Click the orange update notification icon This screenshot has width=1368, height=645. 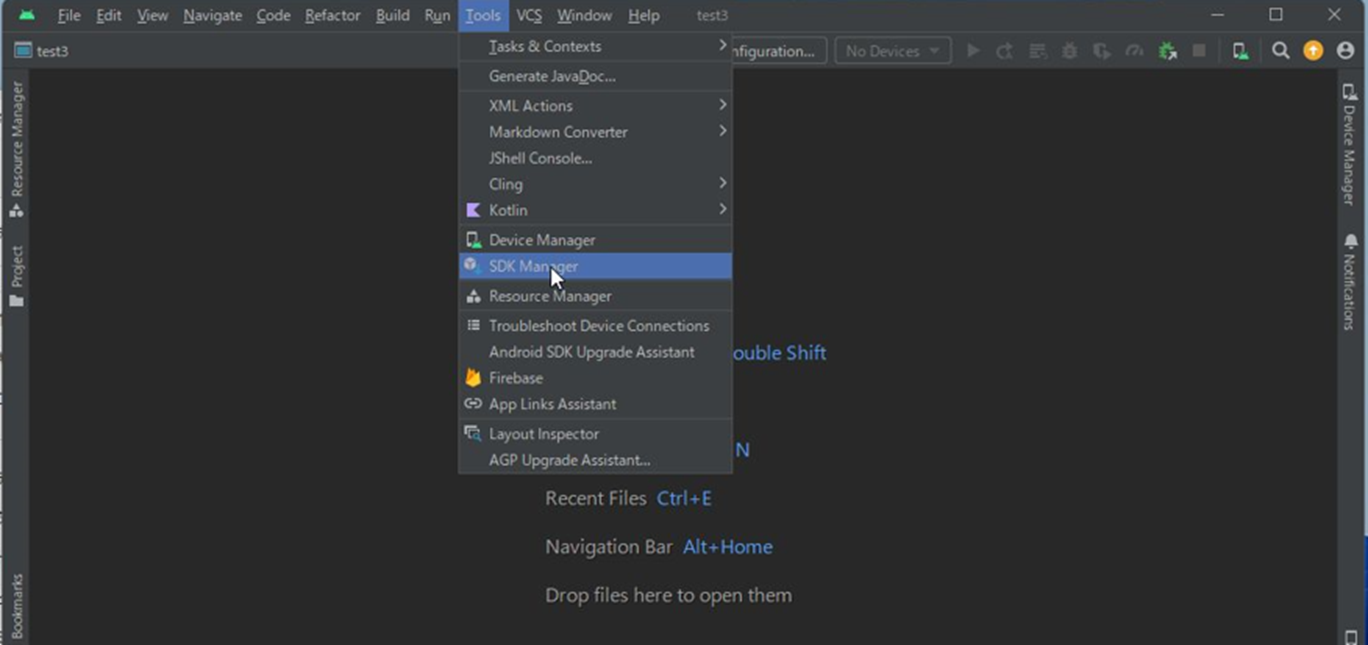pos(1313,50)
